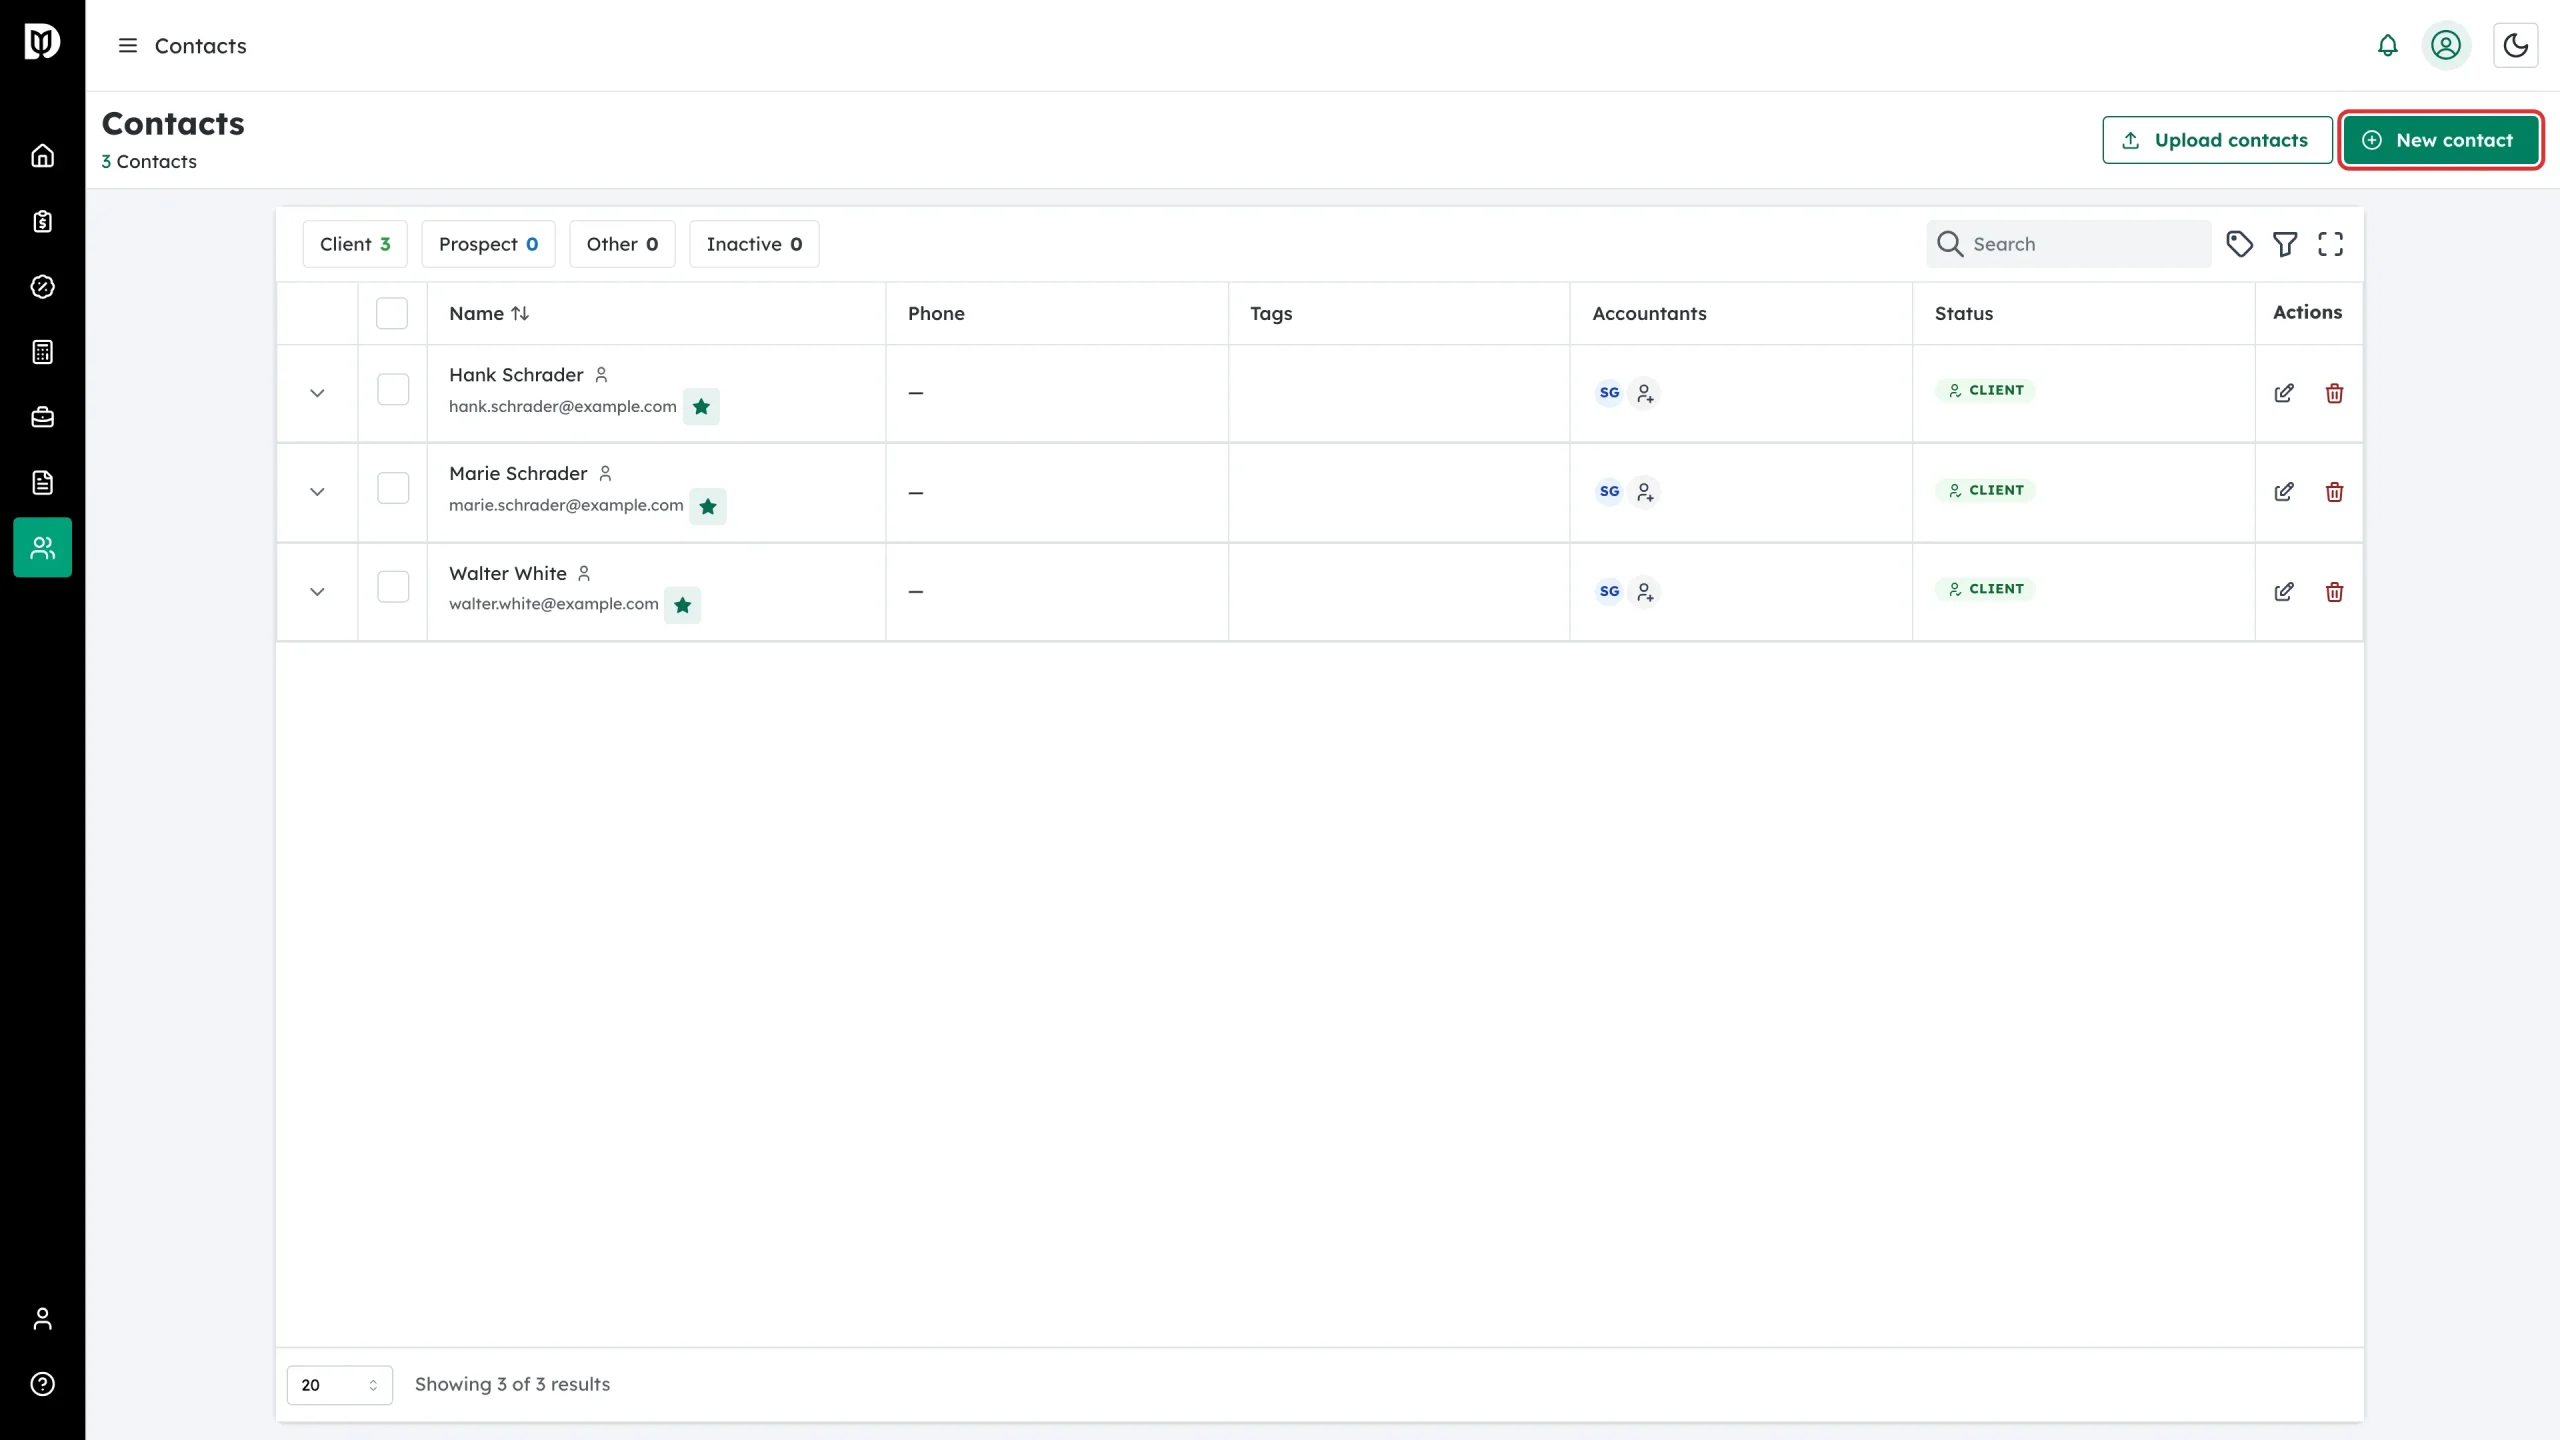Switch to the Inactive tab
Screen dimensions: 2560x1440
[x=754, y=244]
